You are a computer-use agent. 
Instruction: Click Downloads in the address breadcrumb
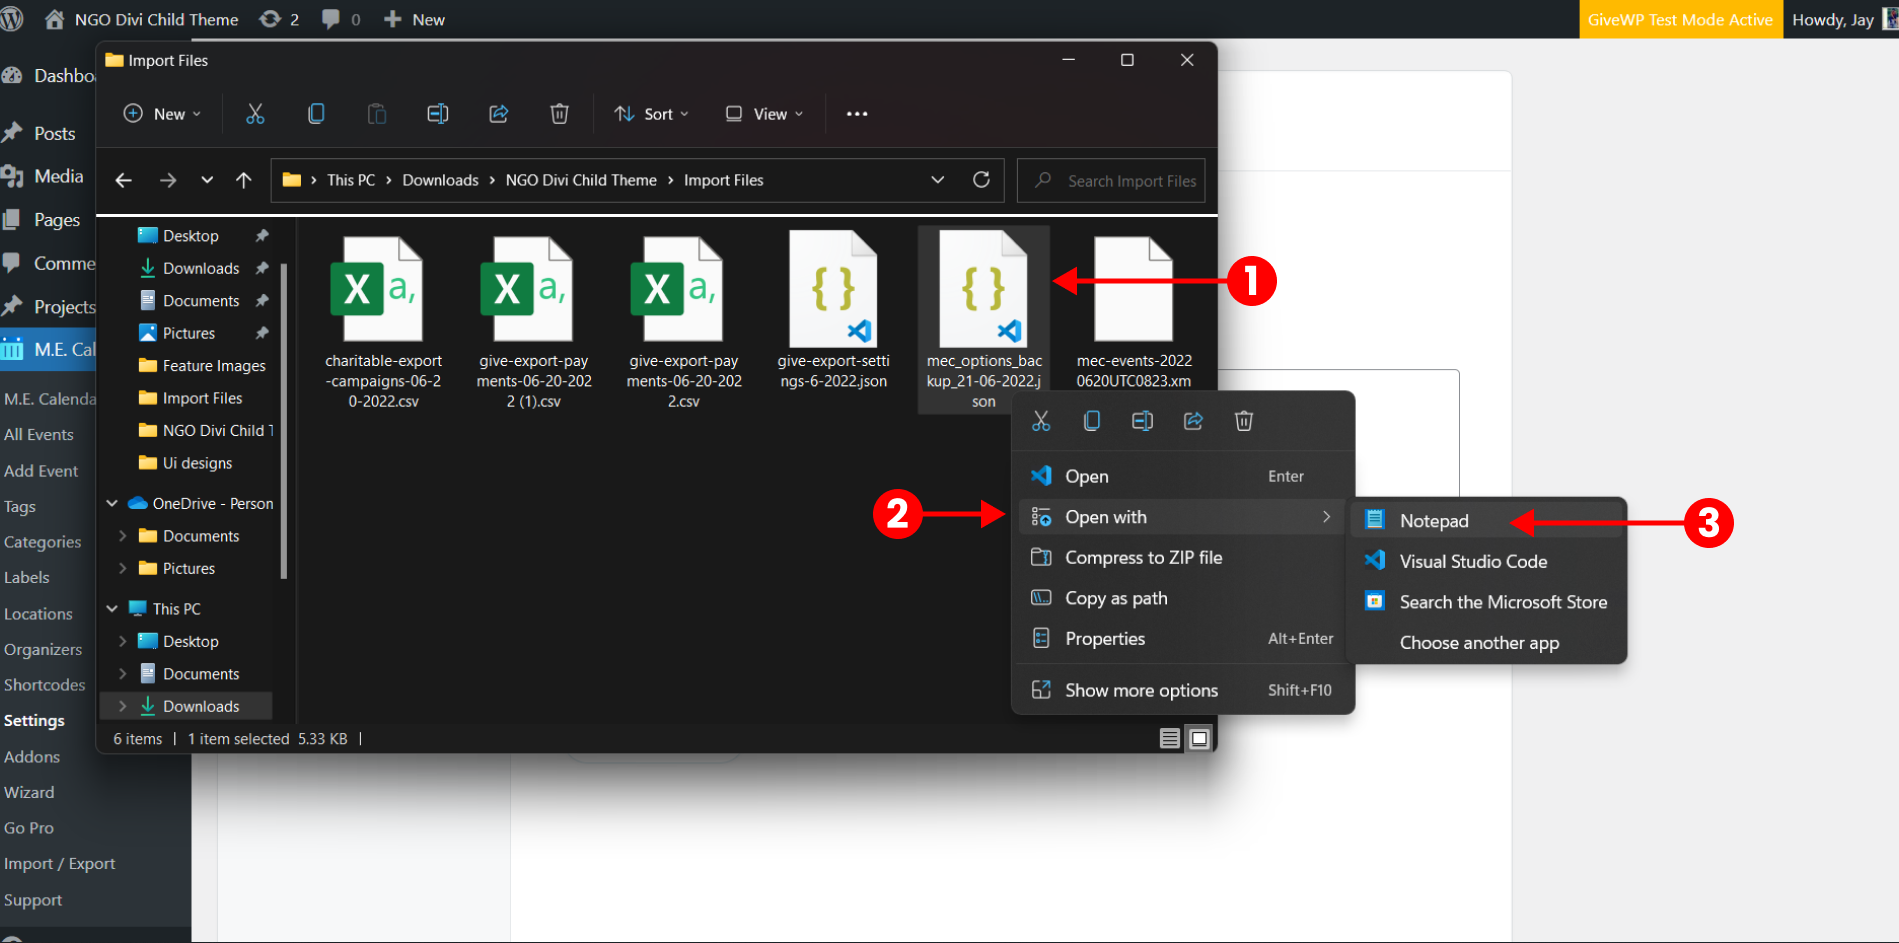[440, 180]
